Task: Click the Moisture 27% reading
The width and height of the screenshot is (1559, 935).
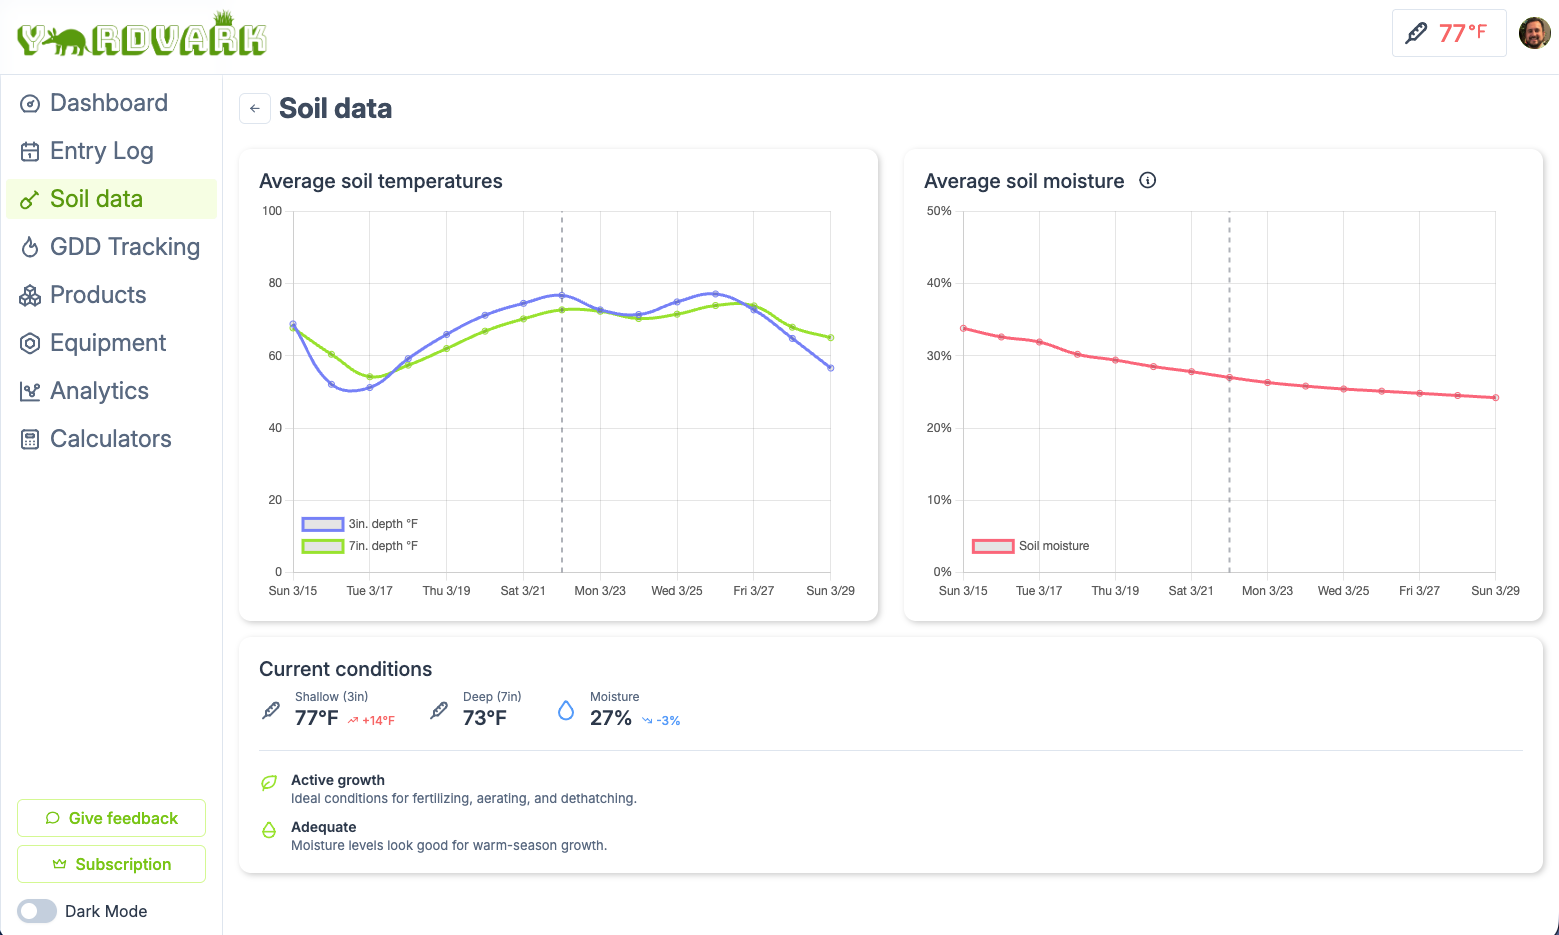Action: coord(610,718)
